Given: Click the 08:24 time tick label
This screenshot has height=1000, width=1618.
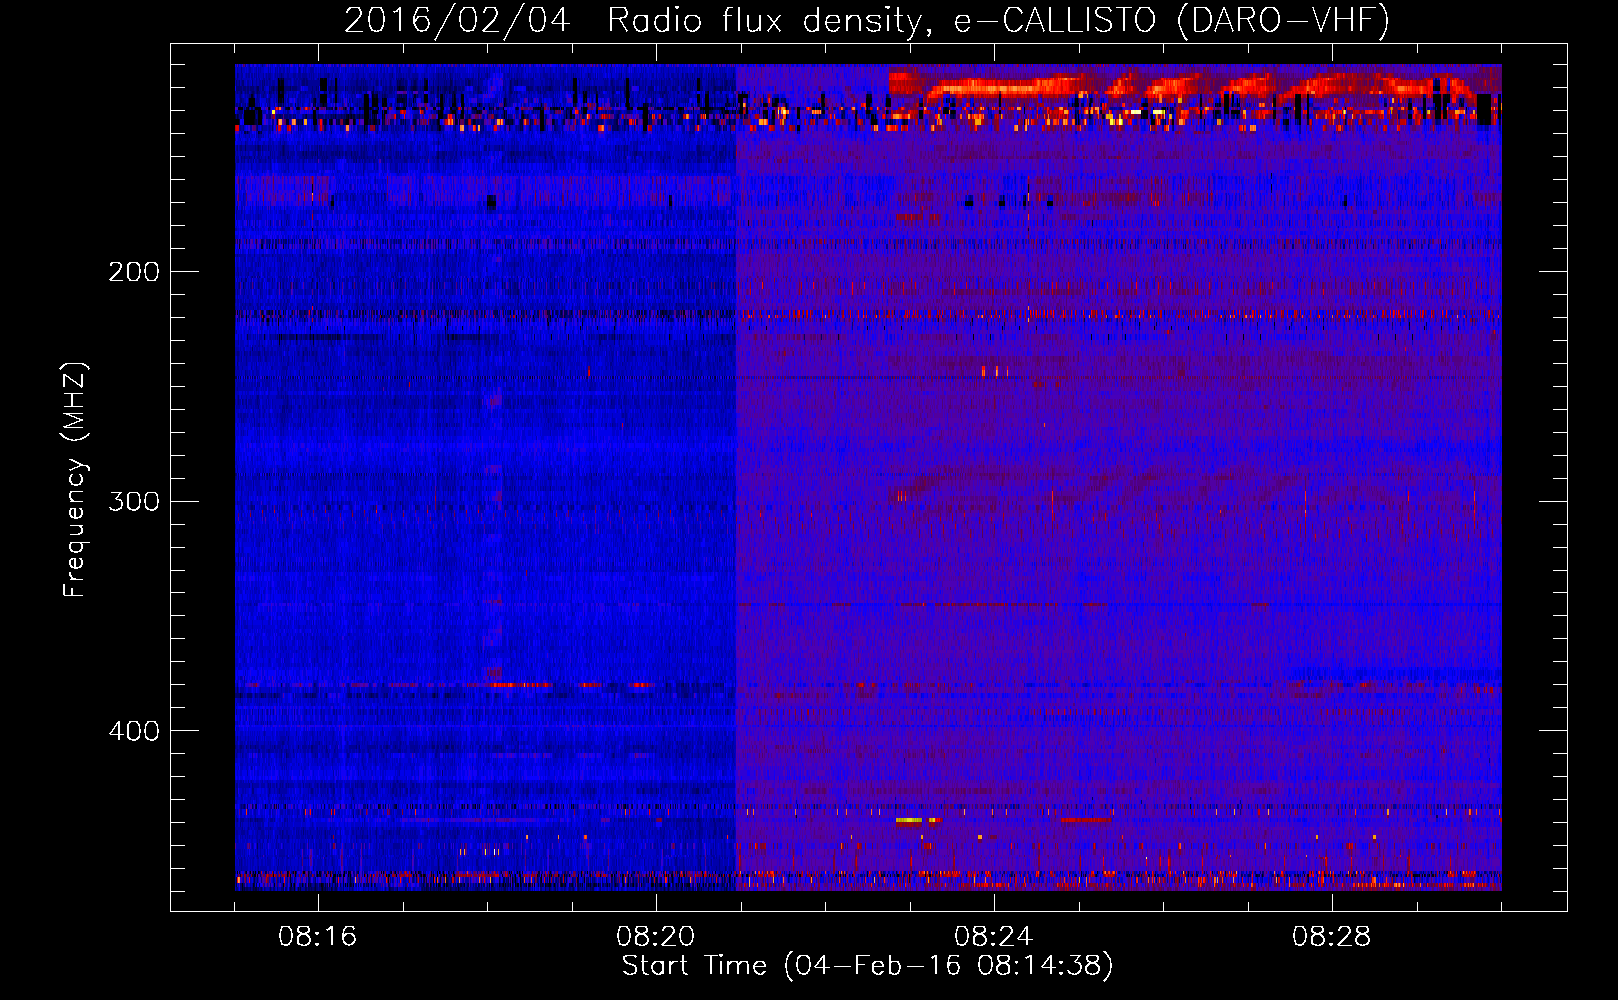Looking at the screenshot, I should [994, 937].
